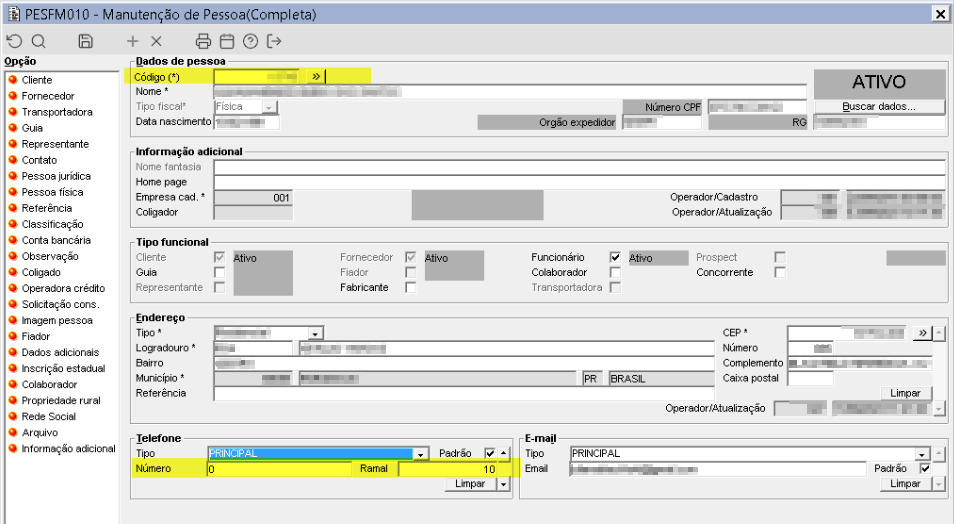Click the exit door toolbar icon
The width and height of the screenshot is (954, 524).
coord(274,41)
